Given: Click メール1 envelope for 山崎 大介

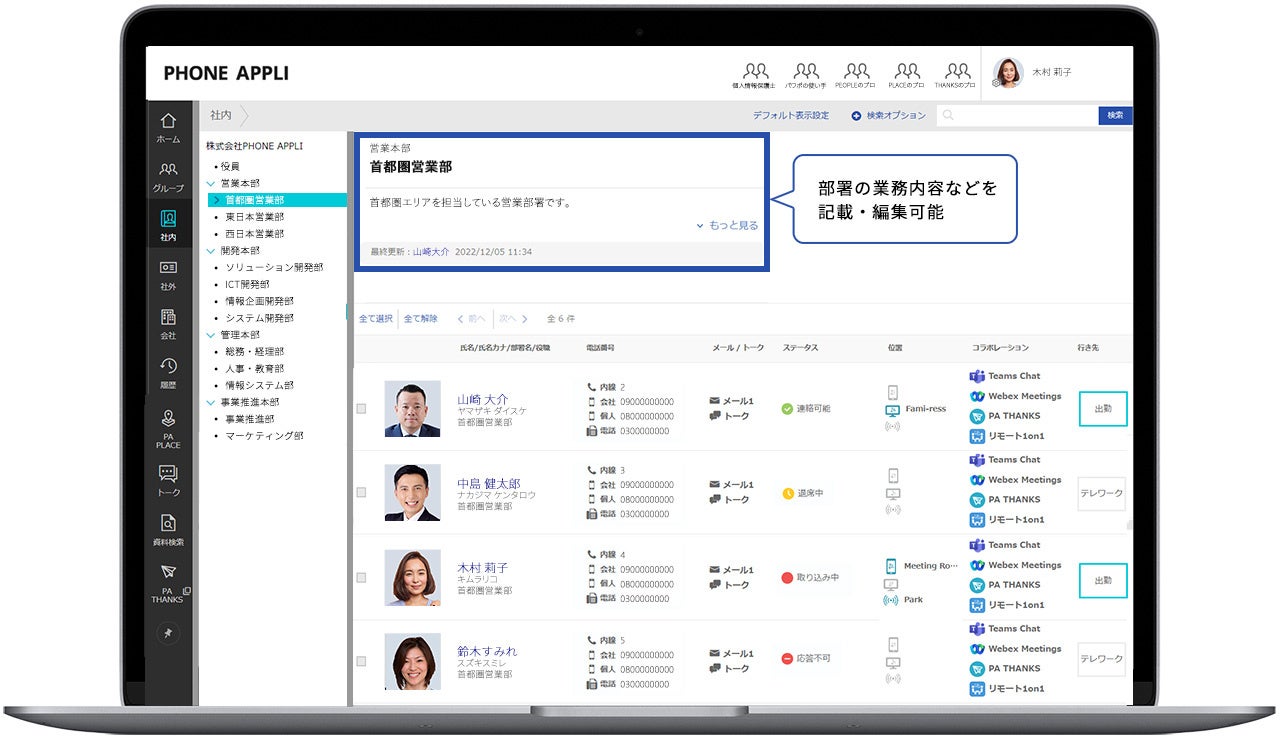Looking at the screenshot, I should point(715,401).
